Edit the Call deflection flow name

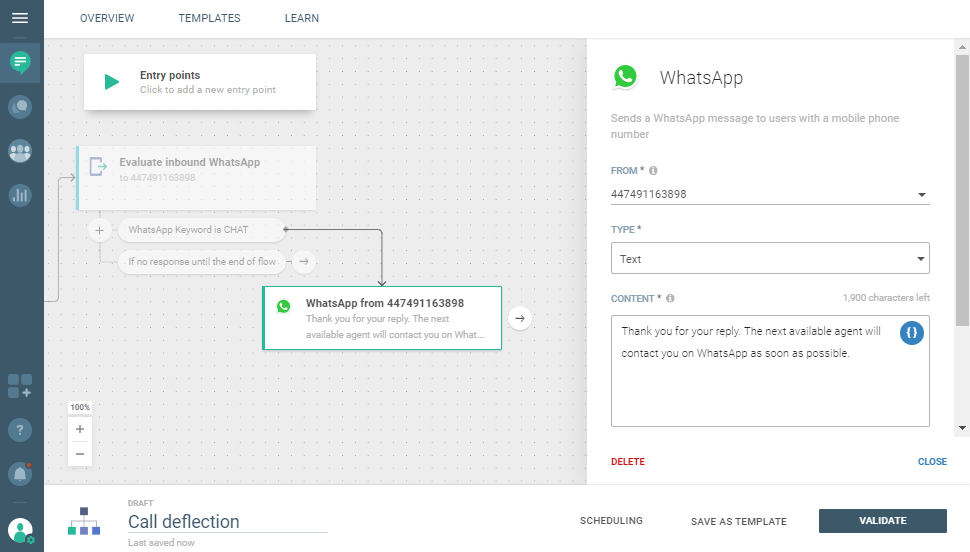(228, 522)
